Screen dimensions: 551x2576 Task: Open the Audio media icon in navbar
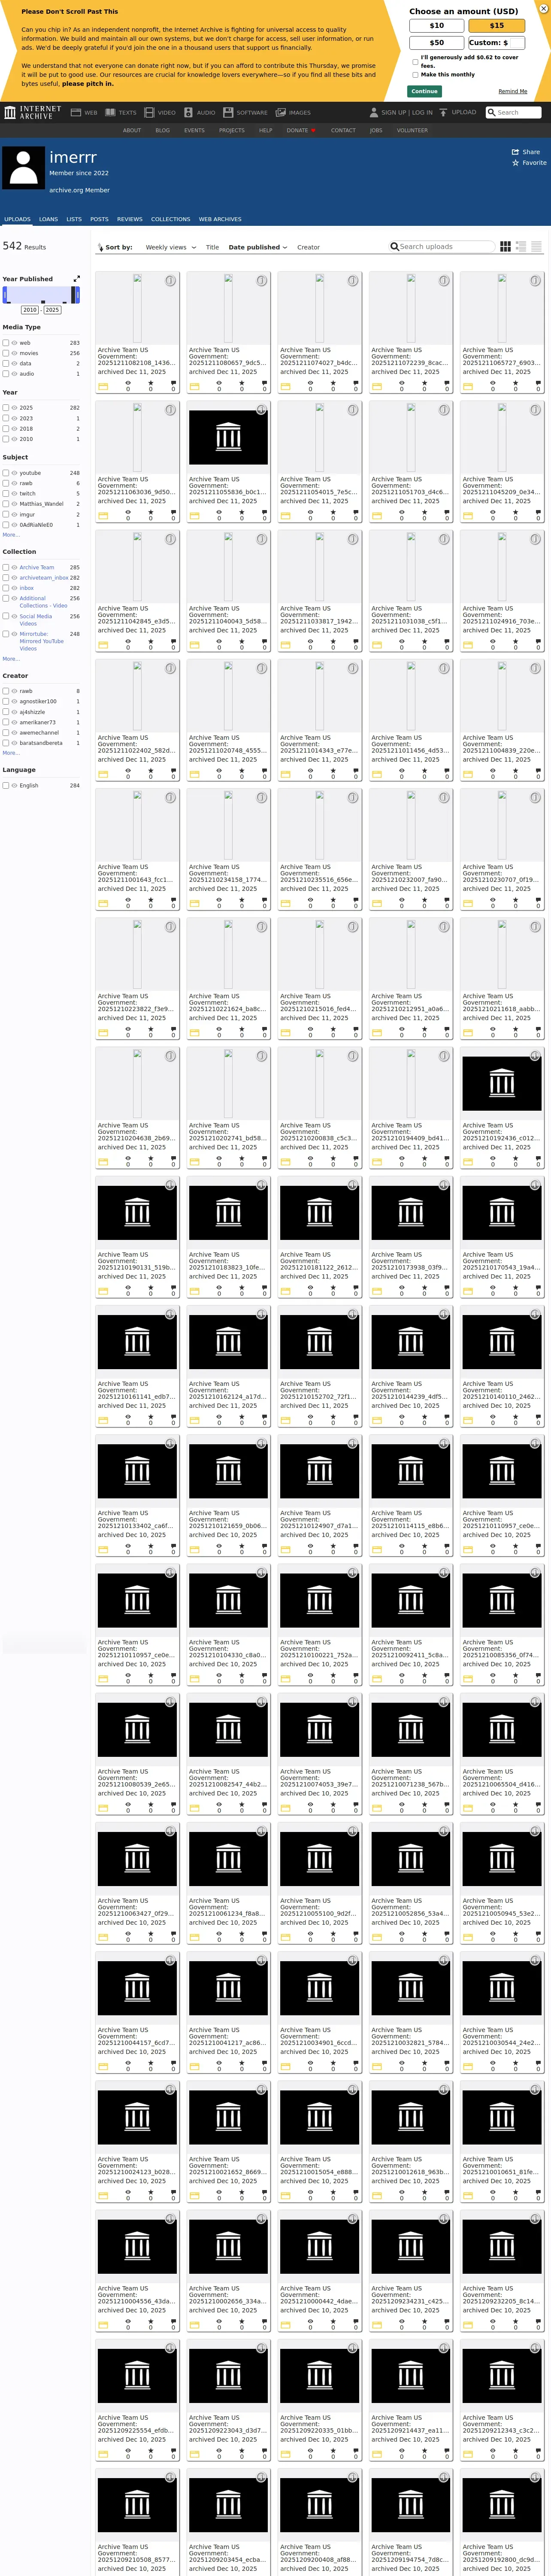click(x=188, y=112)
